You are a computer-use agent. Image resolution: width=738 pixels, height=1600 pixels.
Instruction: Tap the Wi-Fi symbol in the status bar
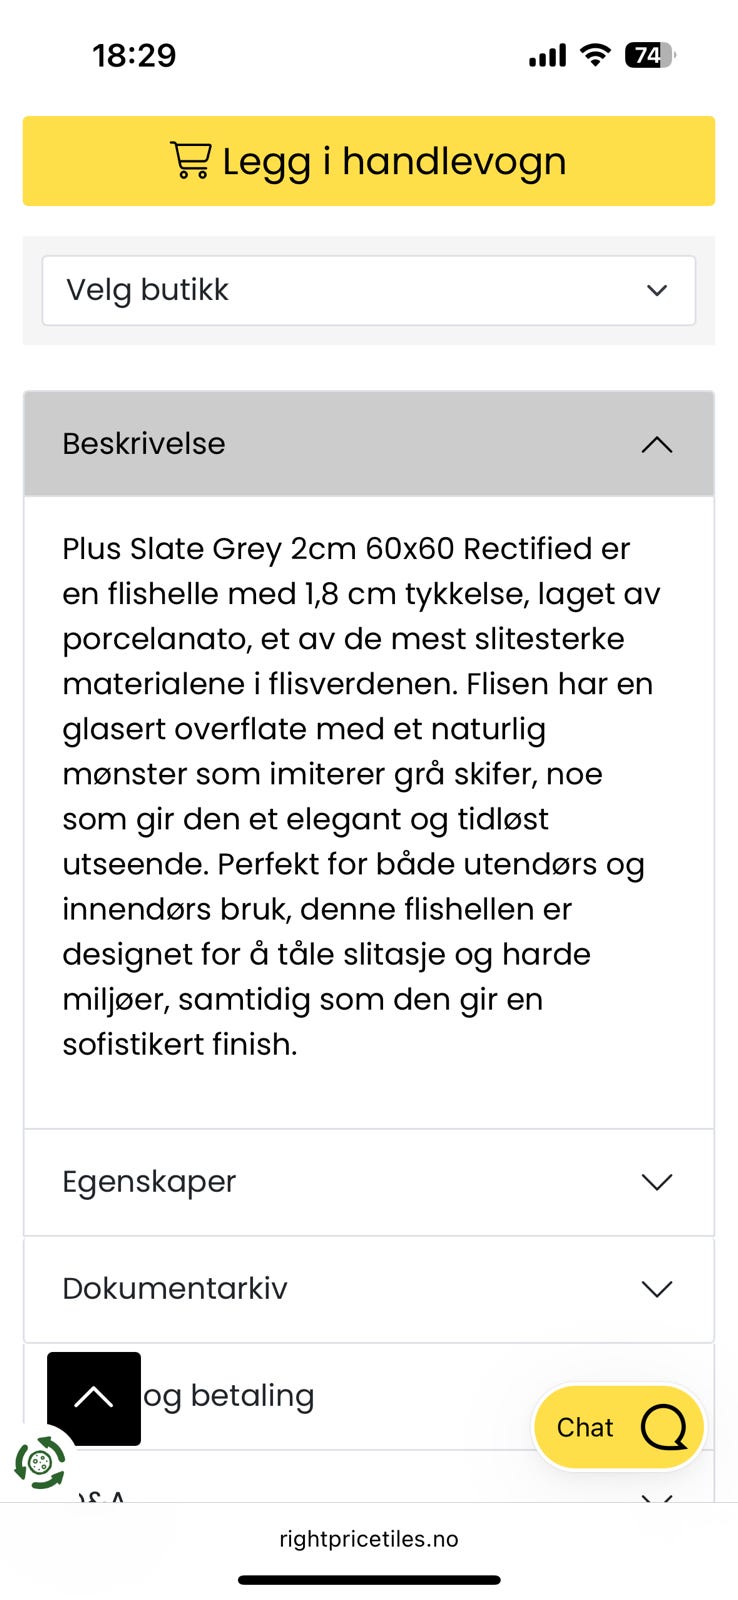point(594,55)
